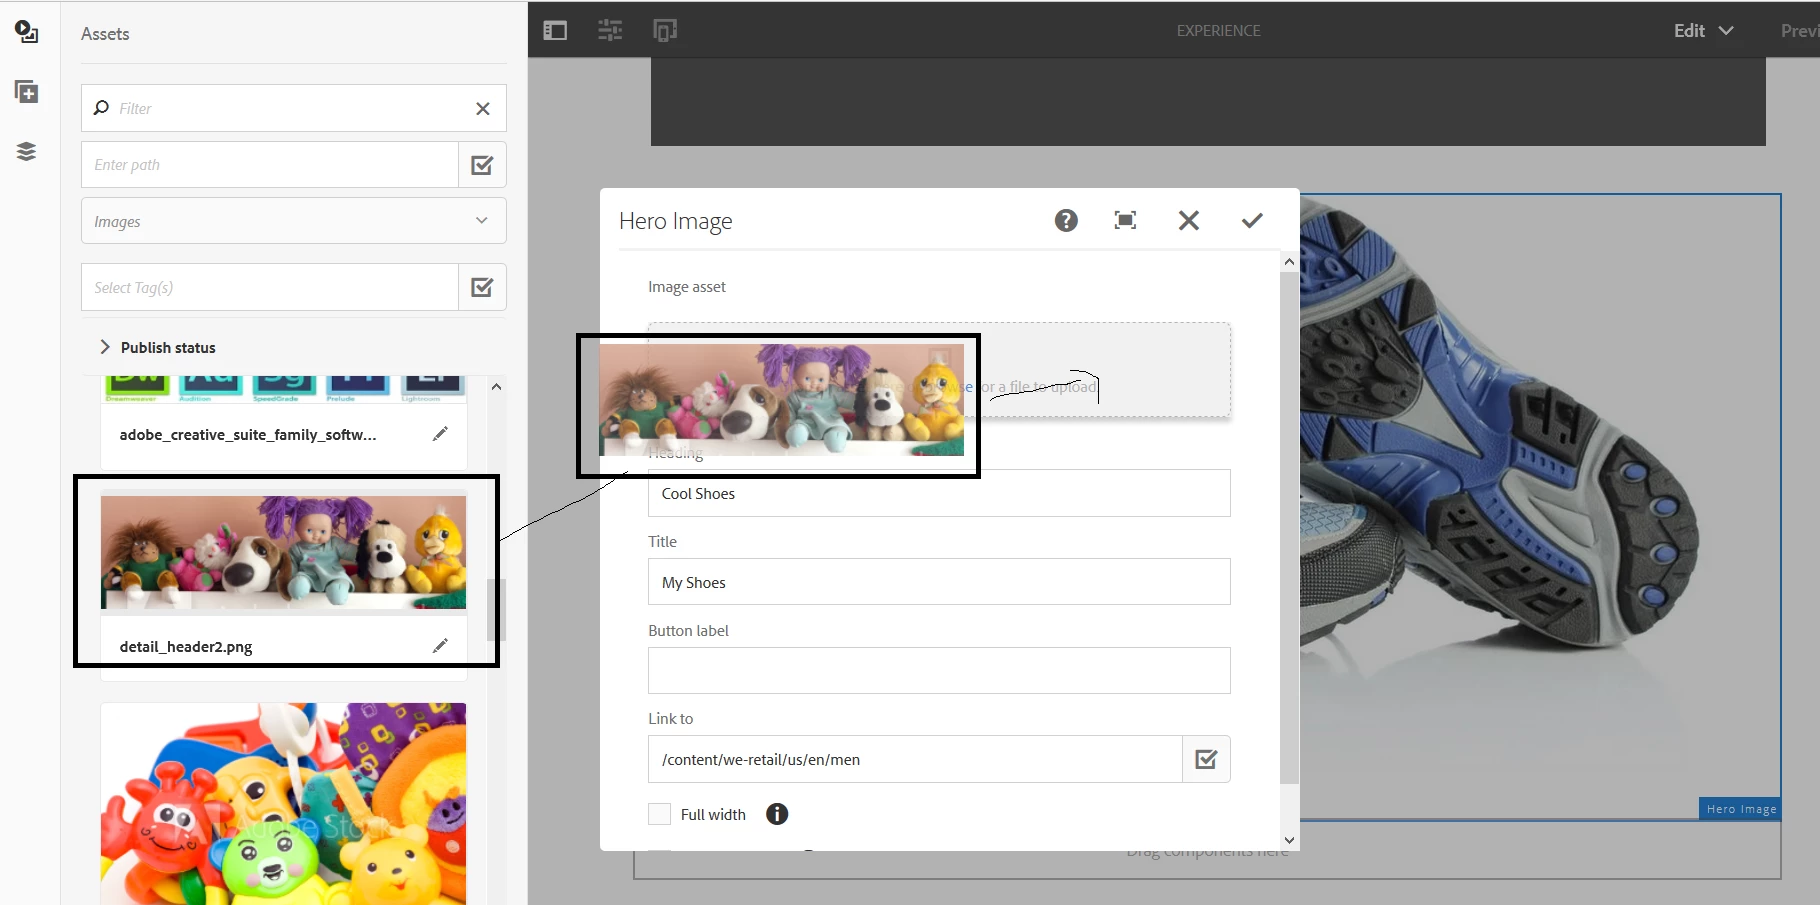Image resolution: width=1820 pixels, height=905 pixels.
Task: Click the Title field containing My Shoes
Action: pos(939,582)
